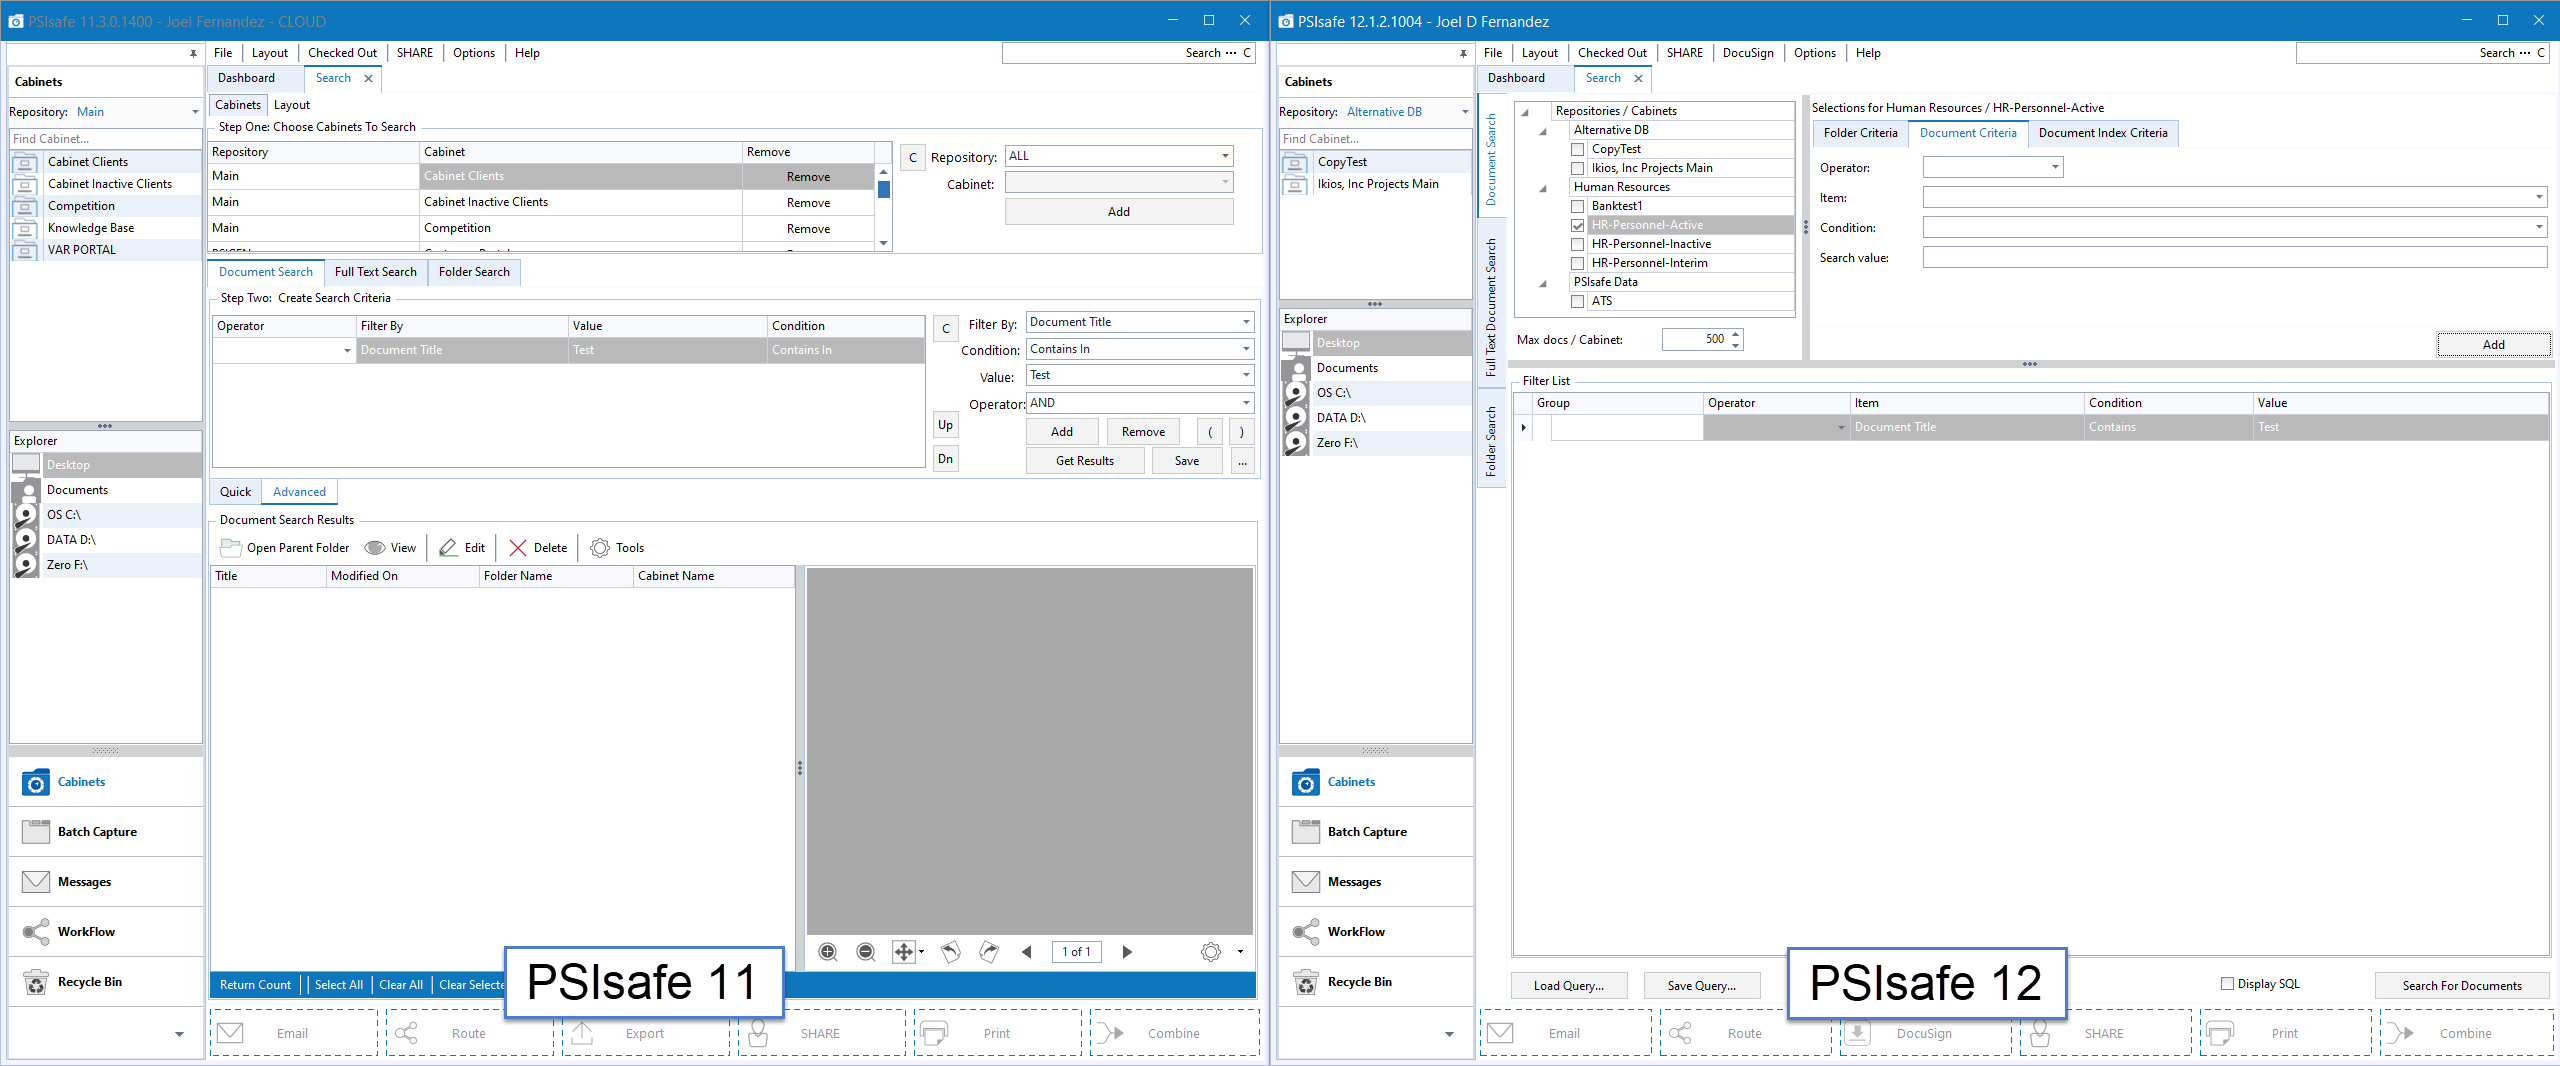Open the Document Index Criteria tab
2560x1066 pixels.
coord(2102,133)
